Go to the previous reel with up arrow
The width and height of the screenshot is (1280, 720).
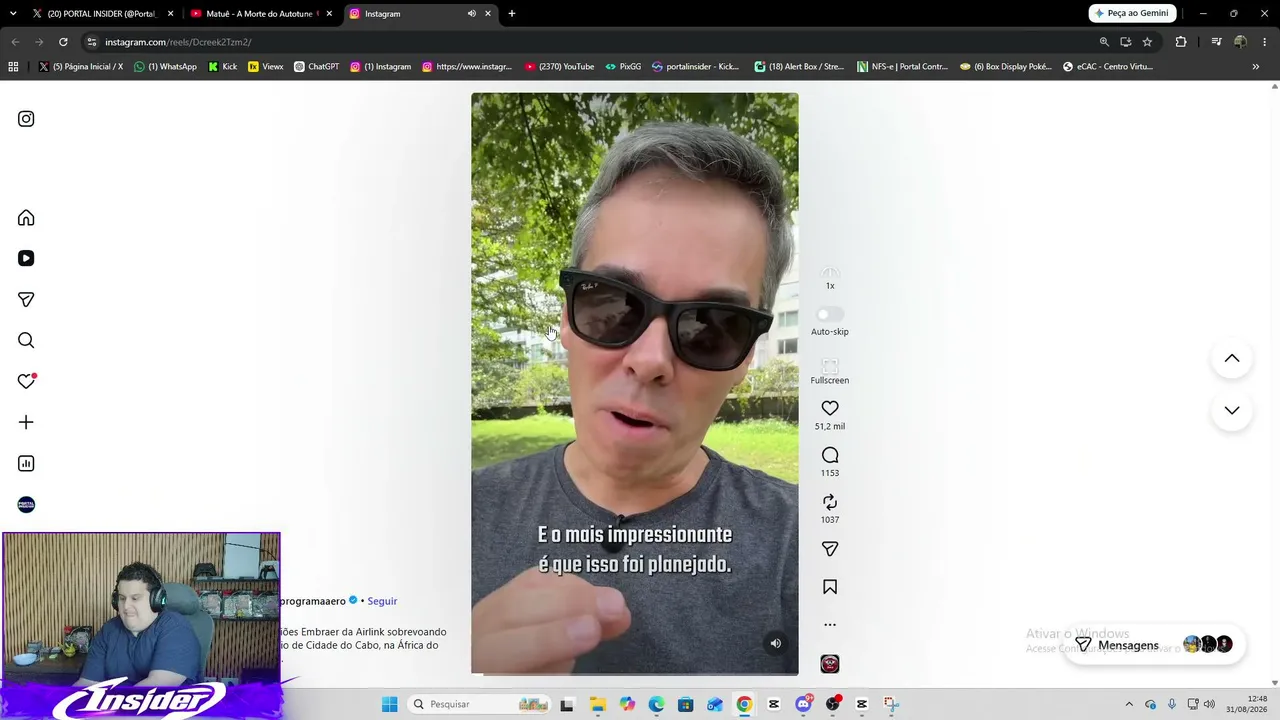click(x=1232, y=358)
